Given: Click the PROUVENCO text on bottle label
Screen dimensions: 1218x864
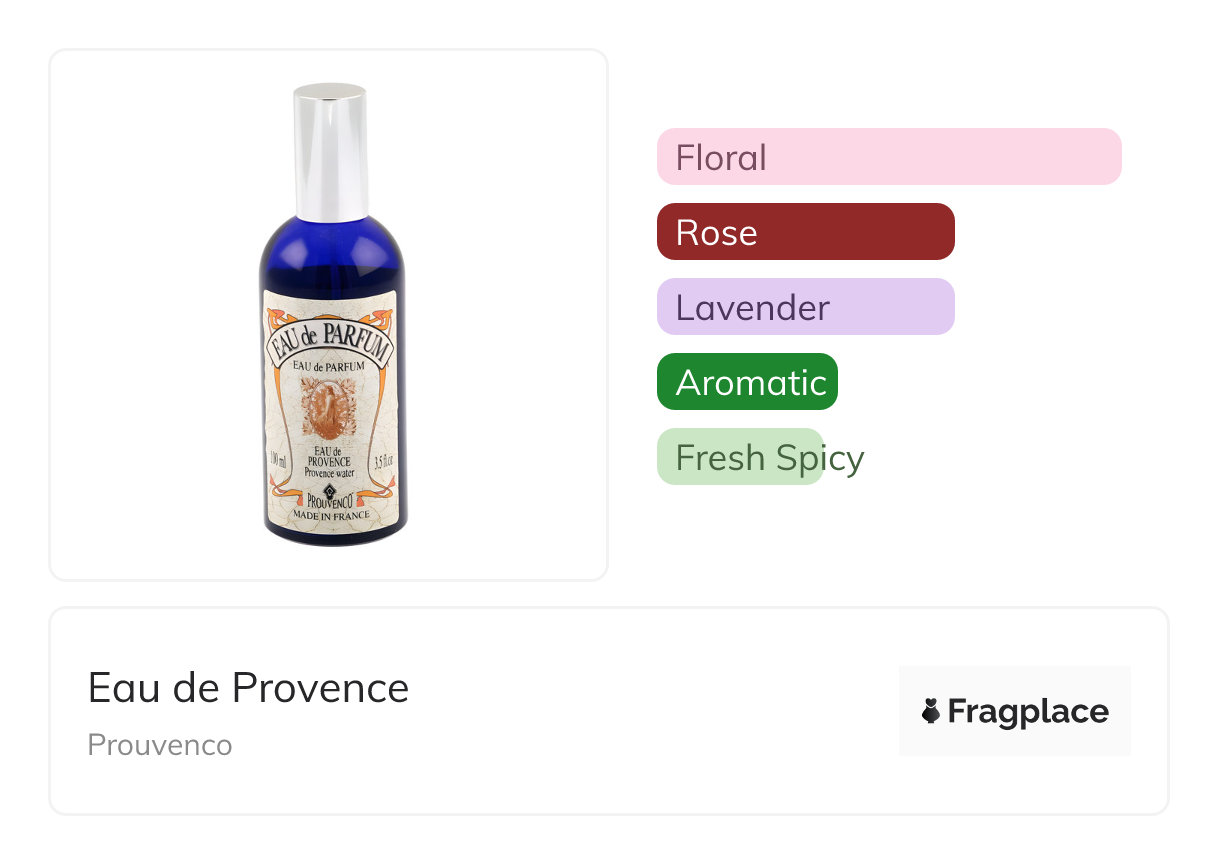Looking at the screenshot, I should click(x=331, y=501).
